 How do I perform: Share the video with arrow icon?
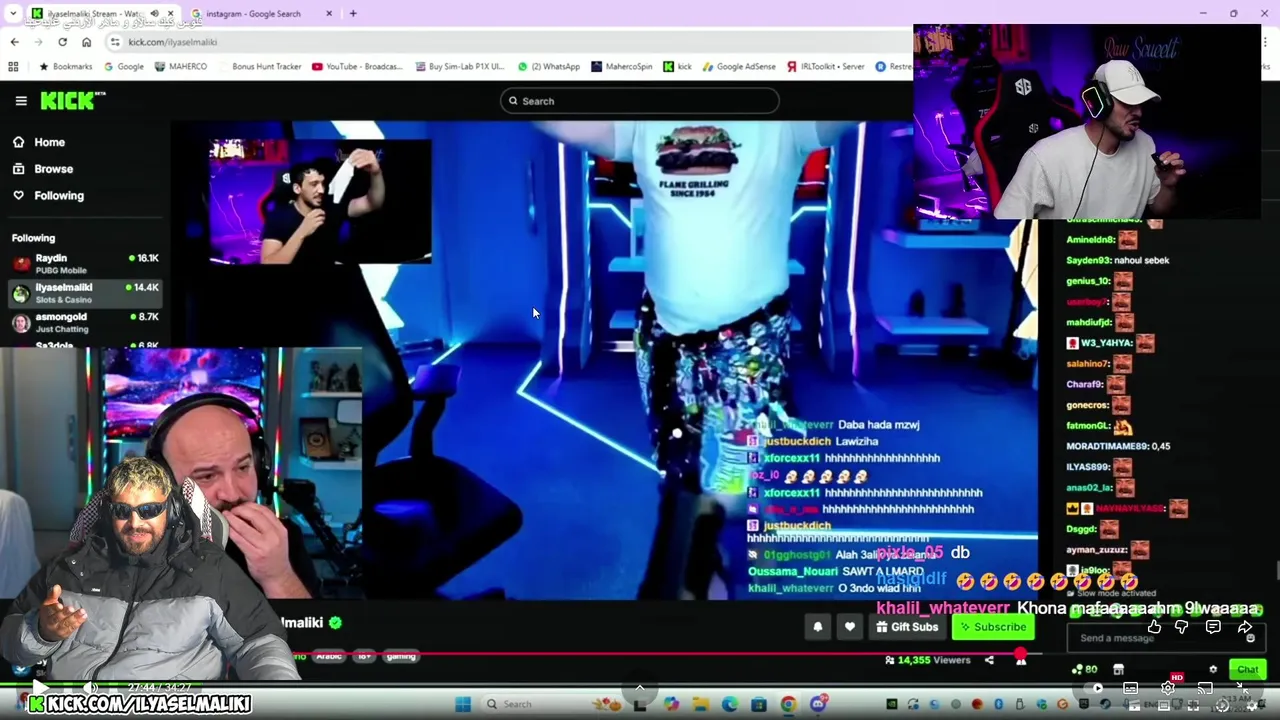(1245, 627)
